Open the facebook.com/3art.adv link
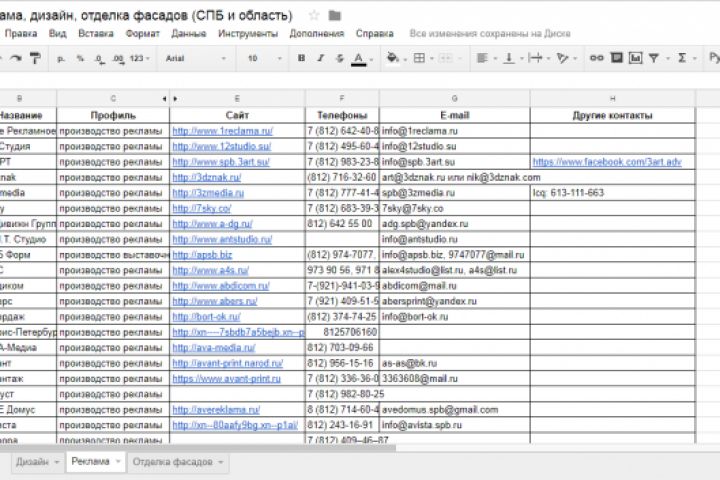This screenshot has height=480, width=720. coord(607,162)
